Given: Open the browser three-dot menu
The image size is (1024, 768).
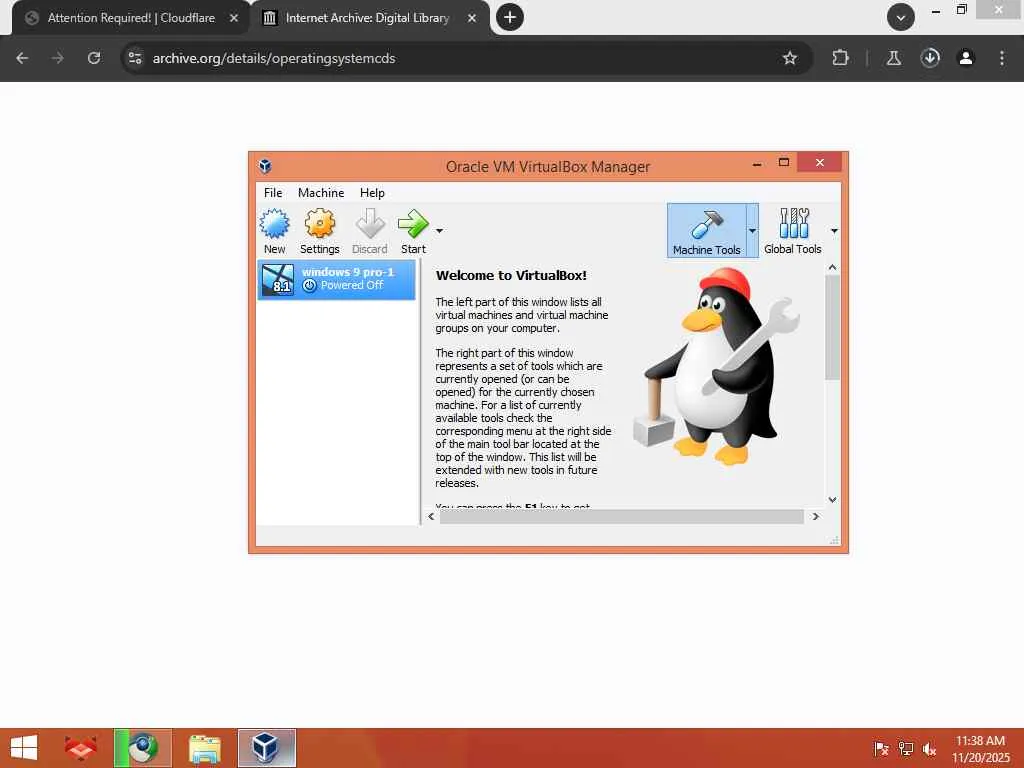Looking at the screenshot, I should click(1002, 58).
